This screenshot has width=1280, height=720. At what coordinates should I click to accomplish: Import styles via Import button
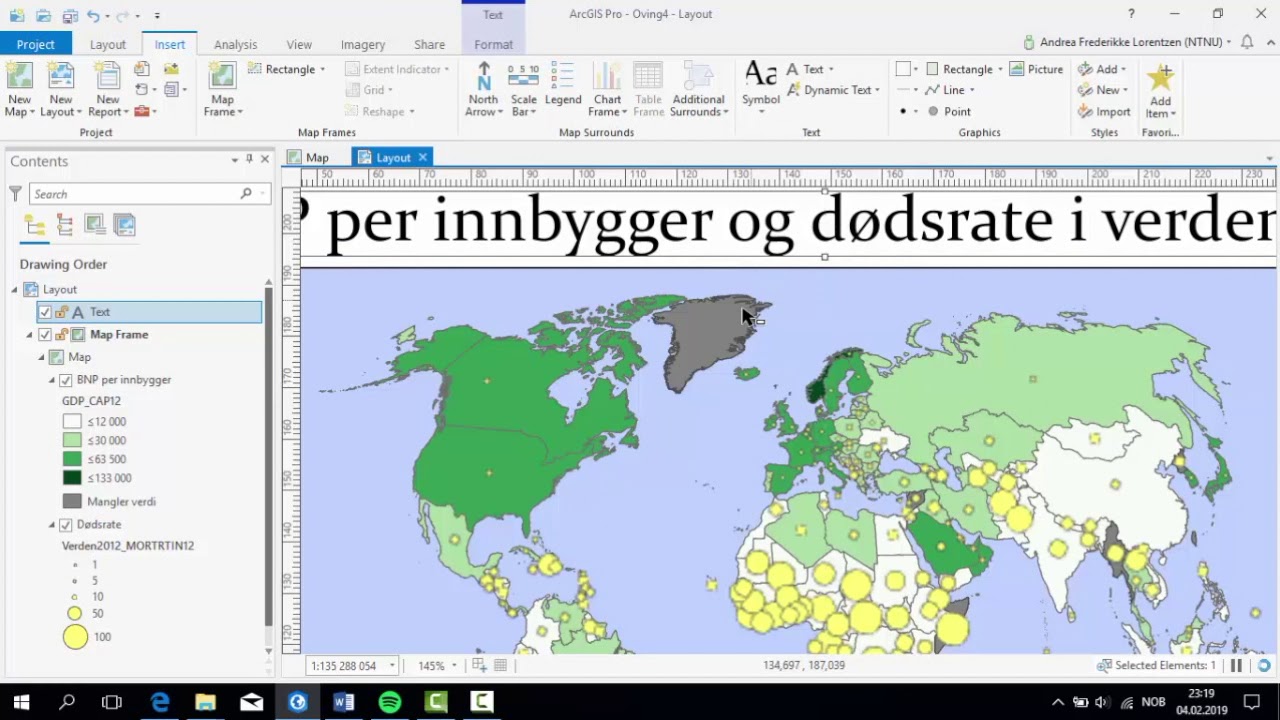click(x=1104, y=112)
